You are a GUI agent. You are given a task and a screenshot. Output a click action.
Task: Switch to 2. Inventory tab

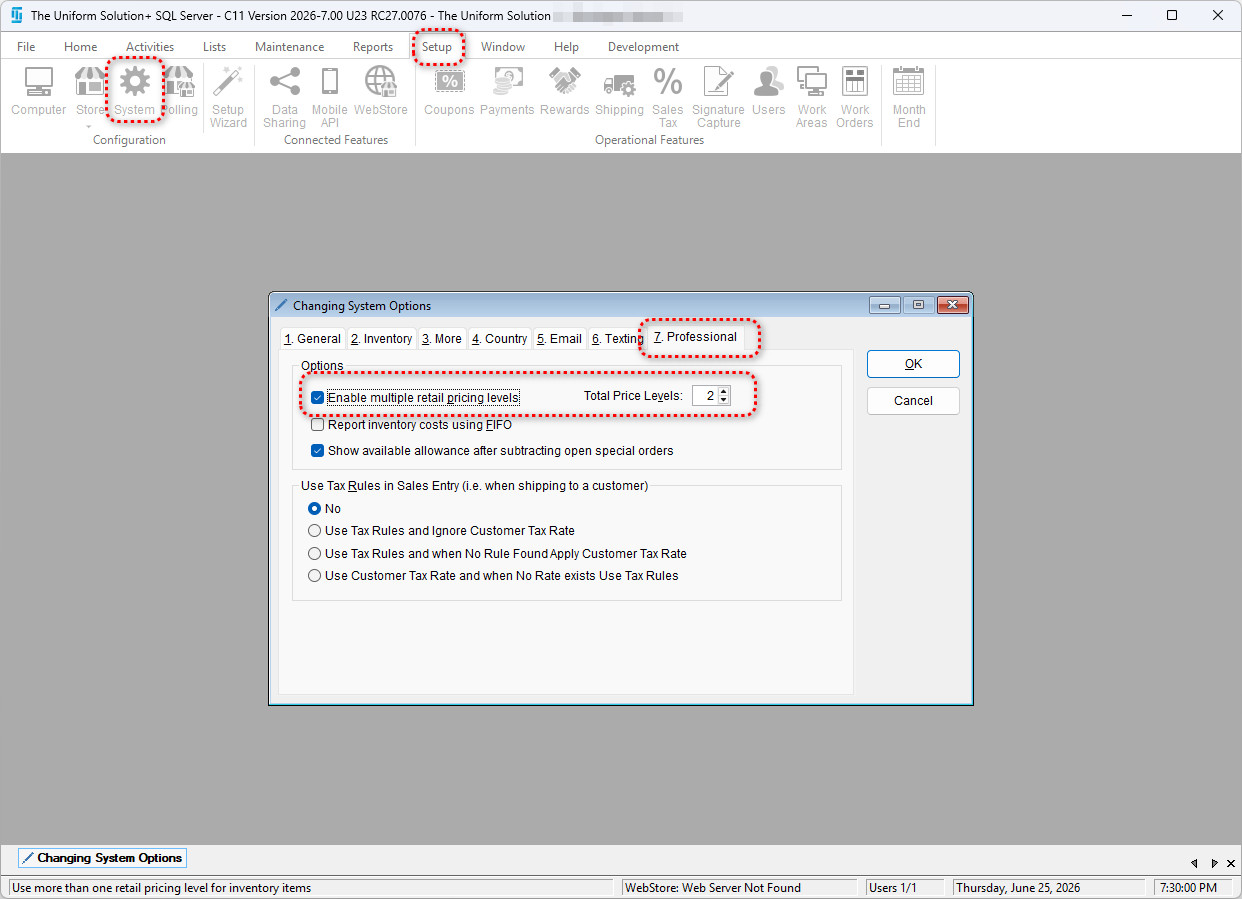[381, 339]
